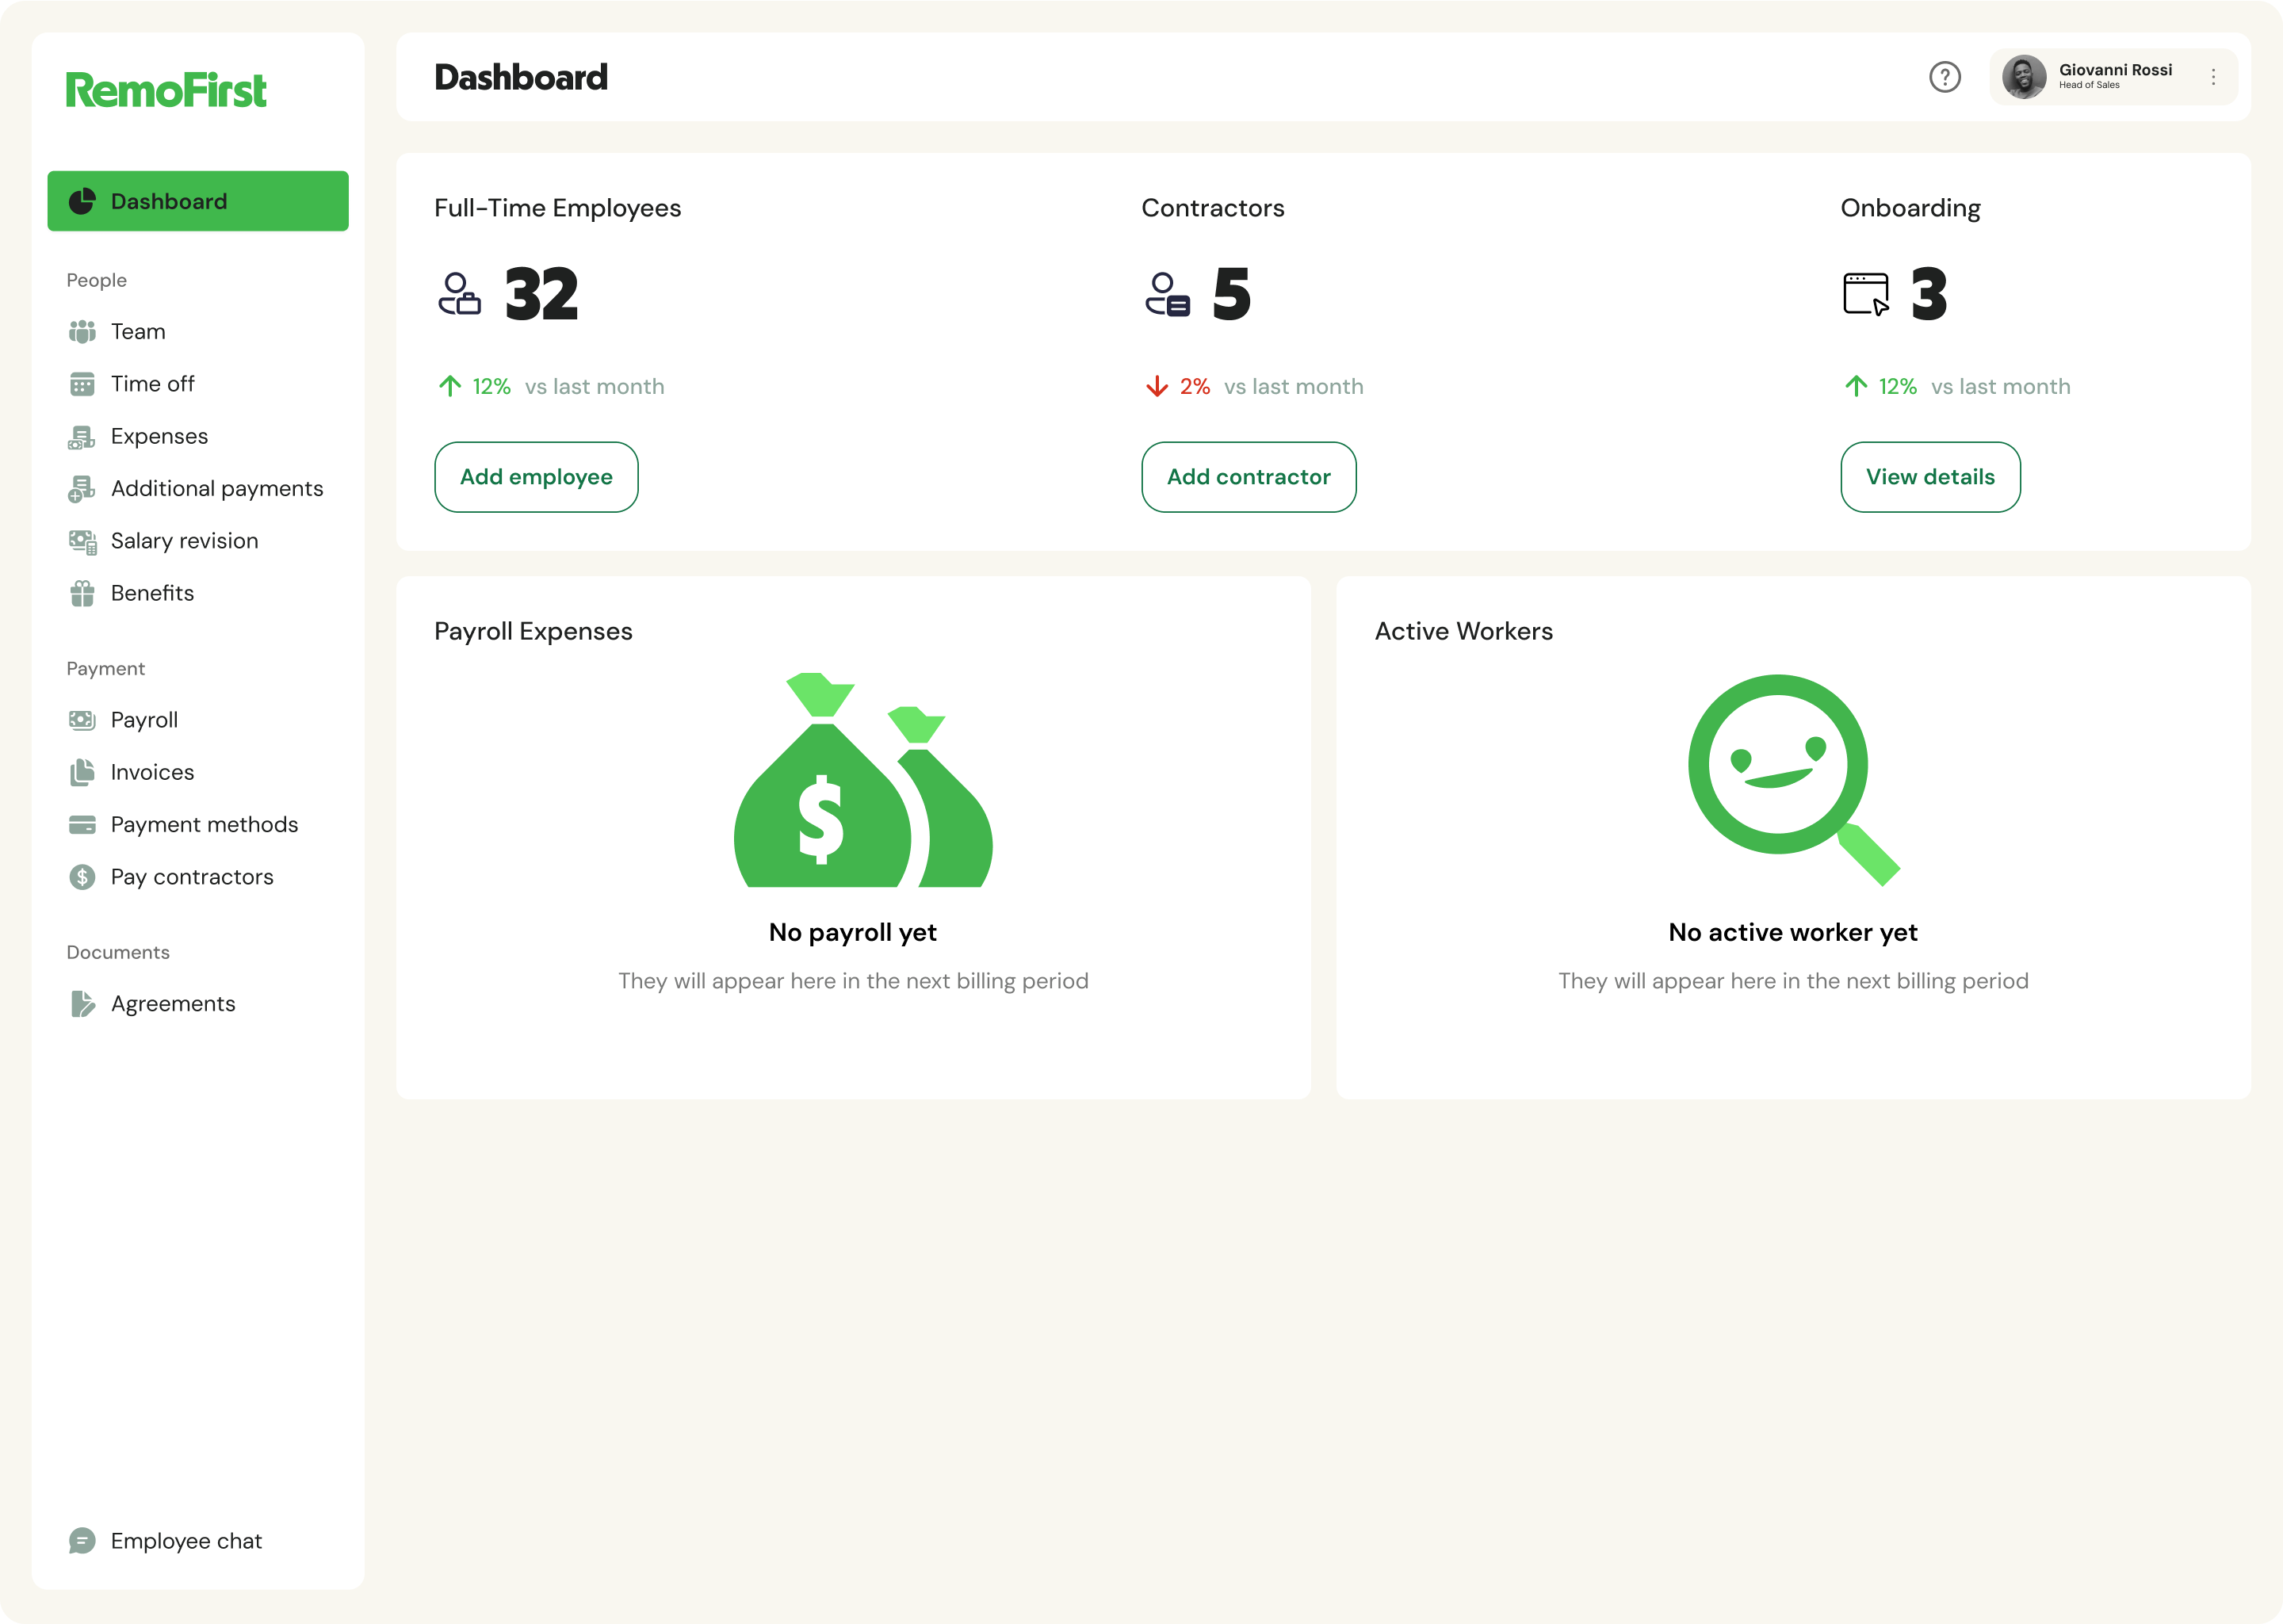Navigate to Invoices
The image size is (2283, 1624).
(x=152, y=772)
